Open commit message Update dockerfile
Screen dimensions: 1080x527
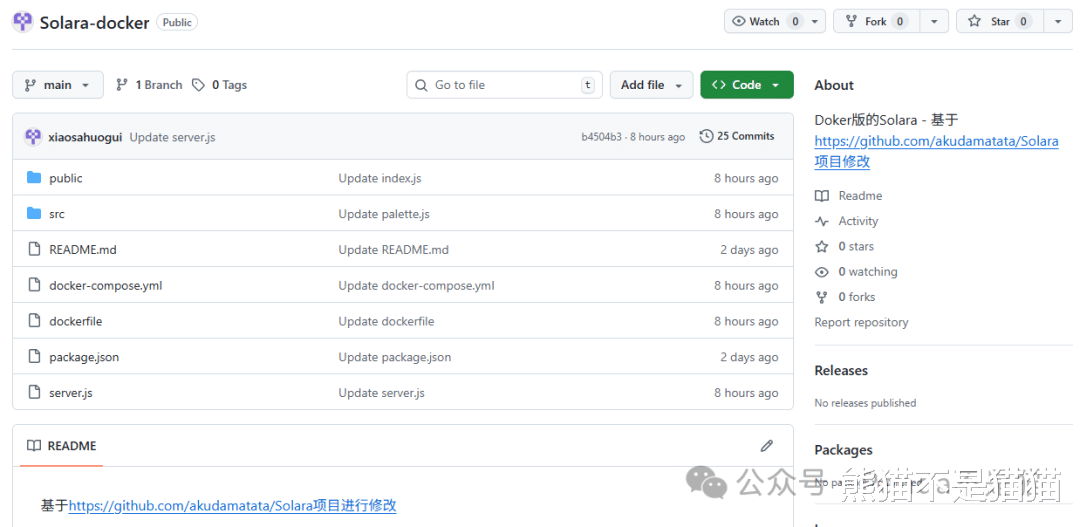click(x=386, y=322)
